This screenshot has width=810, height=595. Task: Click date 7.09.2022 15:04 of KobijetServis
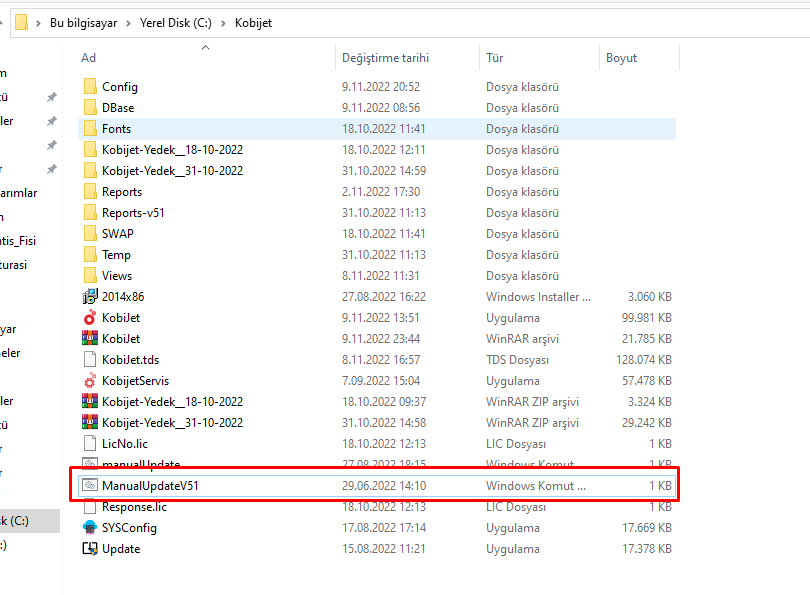tap(381, 380)
